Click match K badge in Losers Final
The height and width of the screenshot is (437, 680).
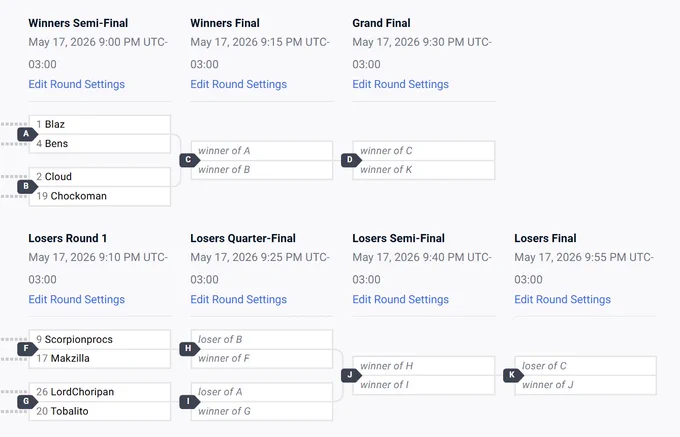point(513,375)
